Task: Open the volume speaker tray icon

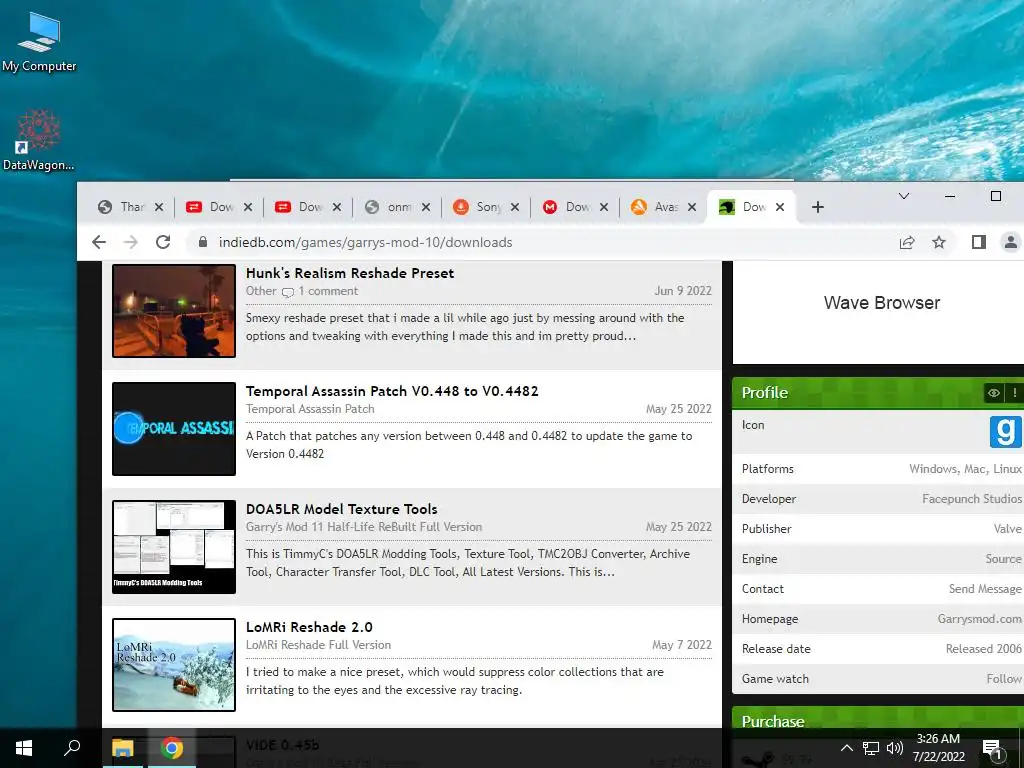Action: pos(895,748)
